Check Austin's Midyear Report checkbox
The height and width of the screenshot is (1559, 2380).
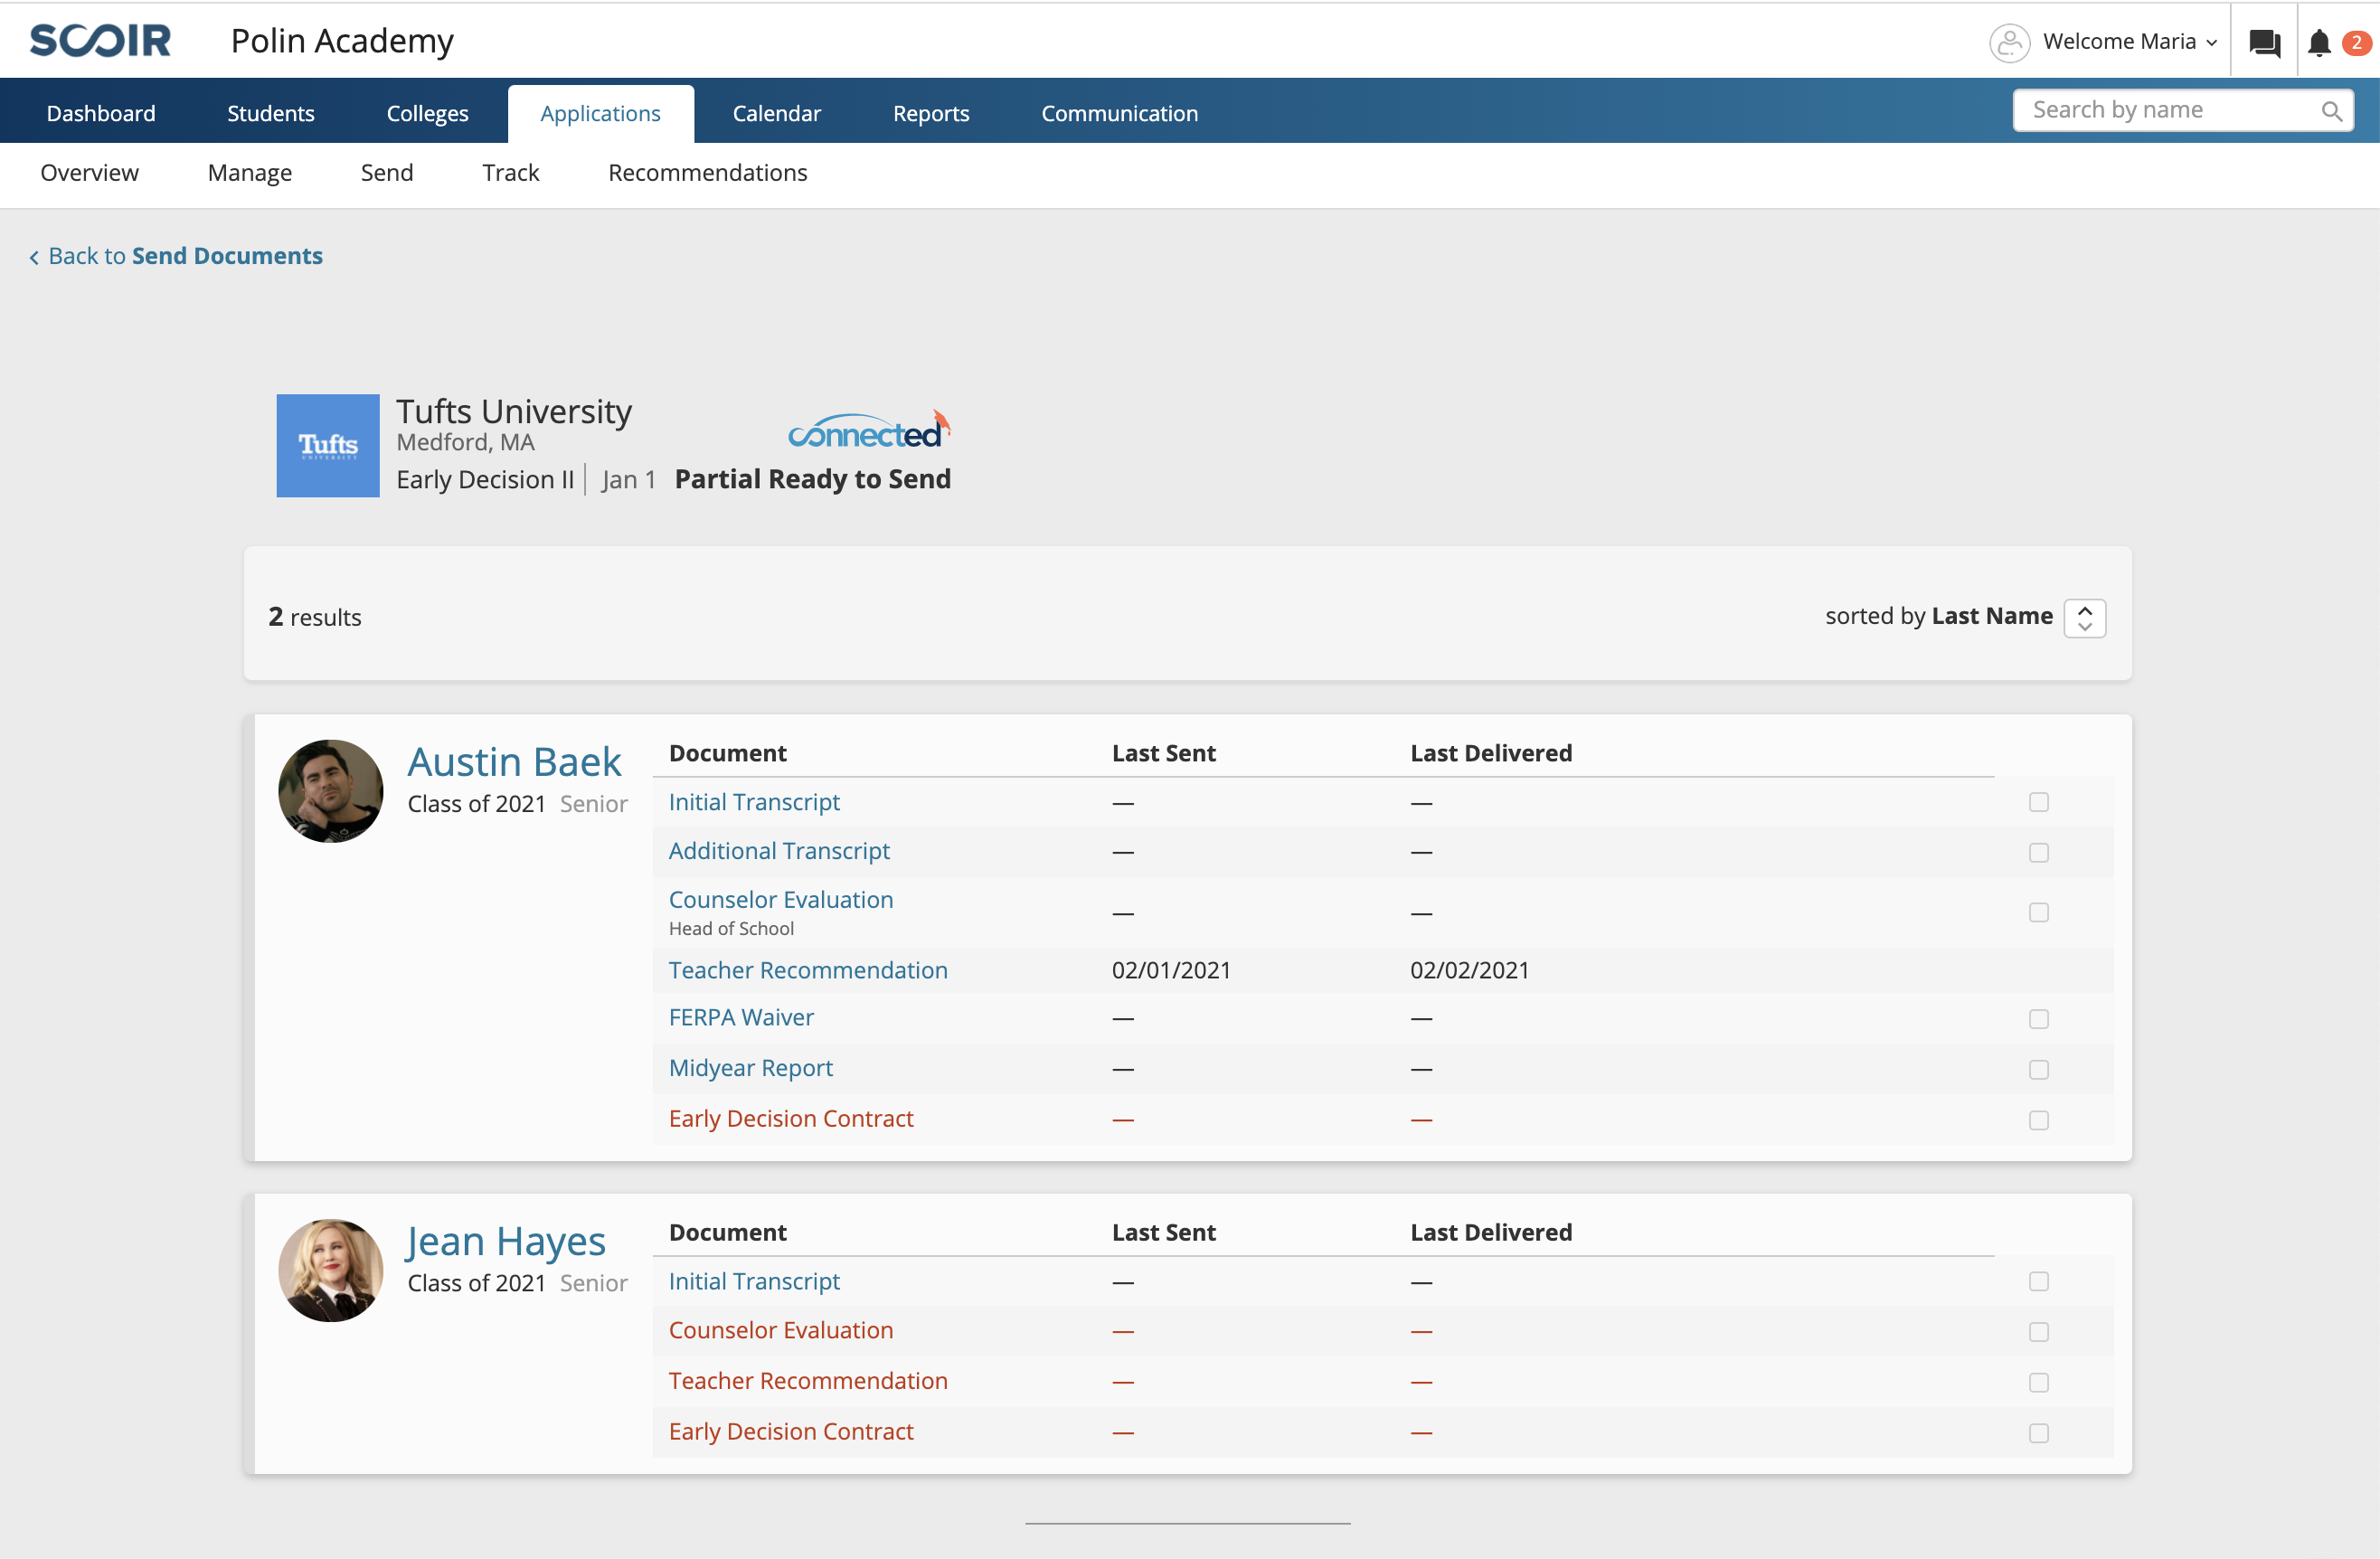click(x=2038, y=1069)
